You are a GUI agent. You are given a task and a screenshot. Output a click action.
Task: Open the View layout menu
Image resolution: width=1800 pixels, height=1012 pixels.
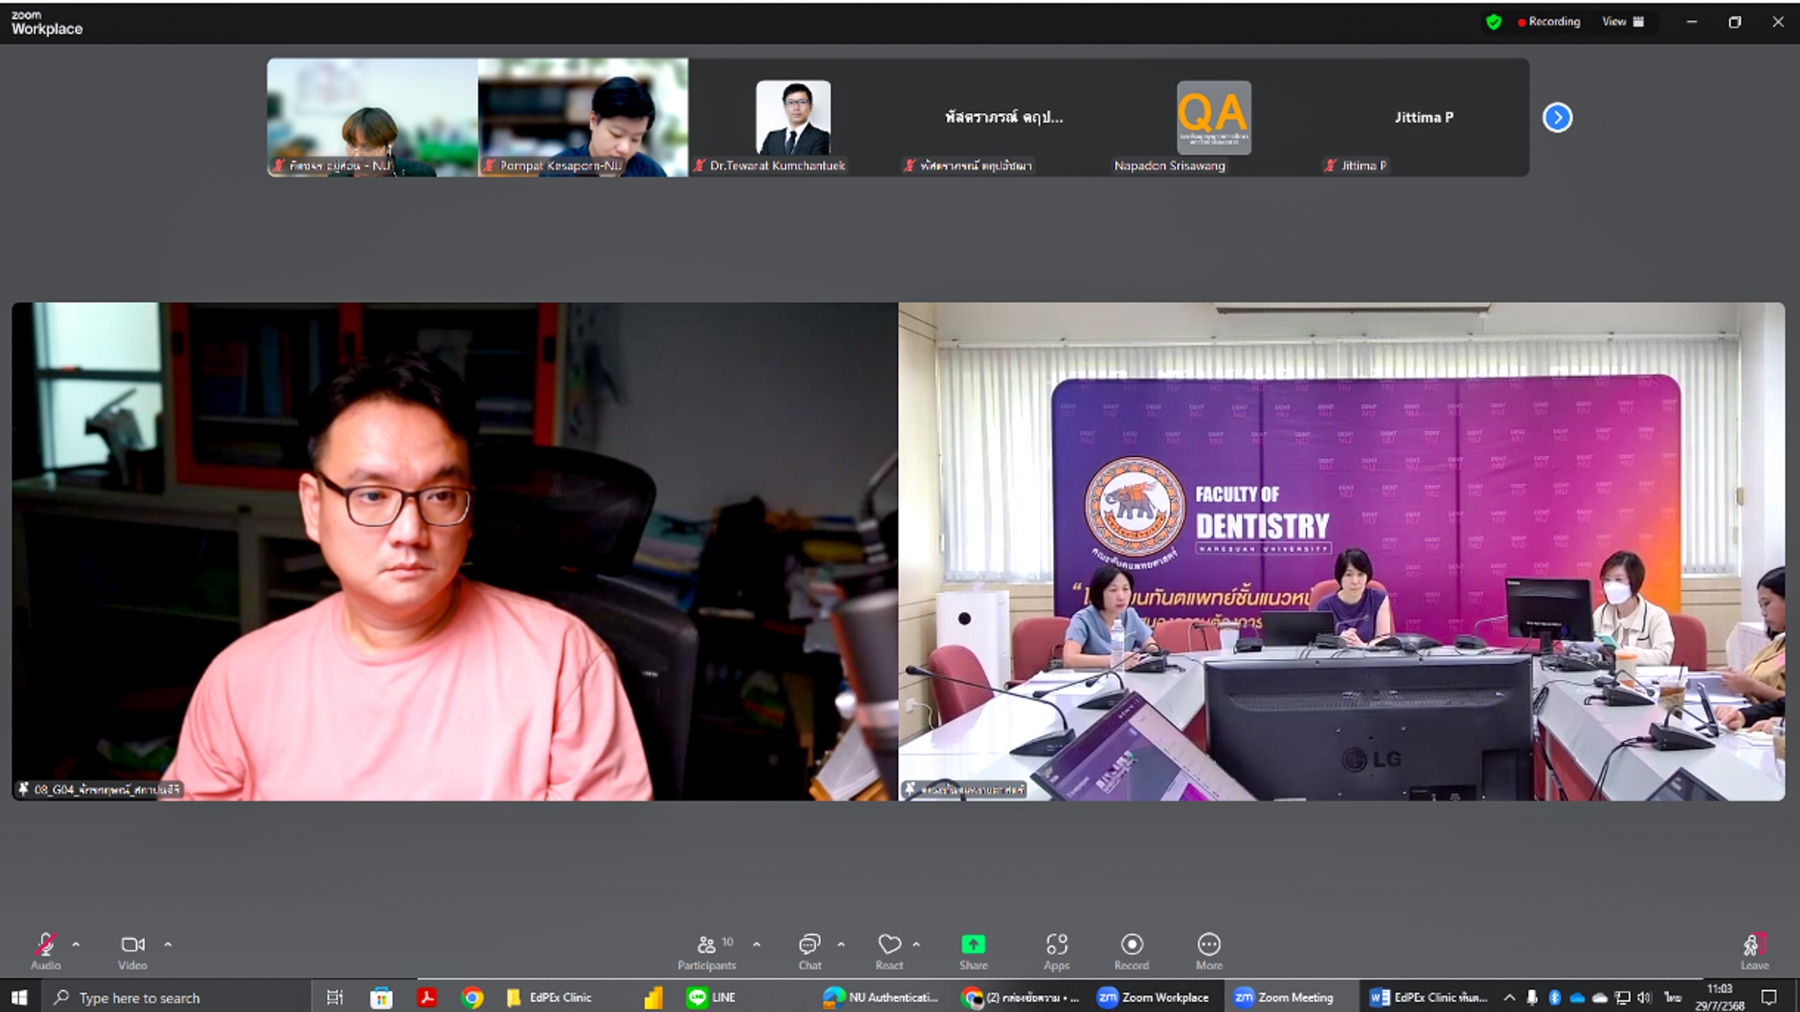pyautogui.click(x=1622, y=22)
